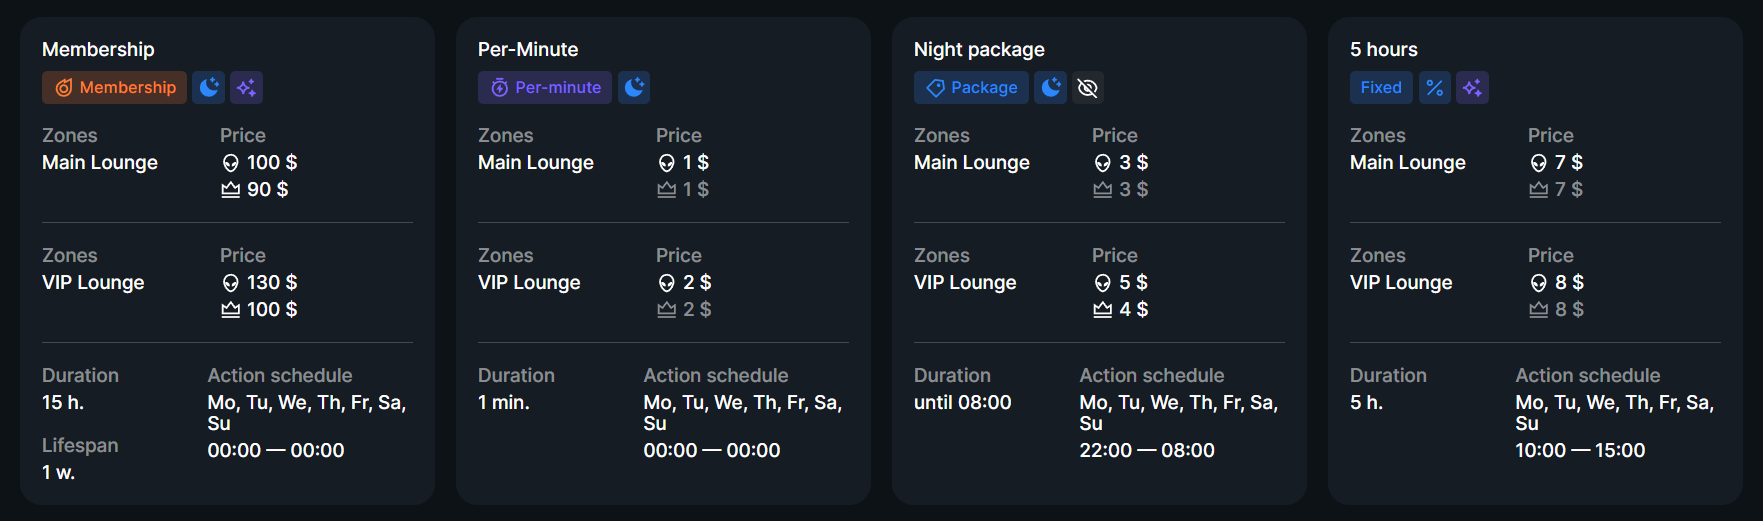Click the hidden-eye icon on Night package

point(1088,88)
